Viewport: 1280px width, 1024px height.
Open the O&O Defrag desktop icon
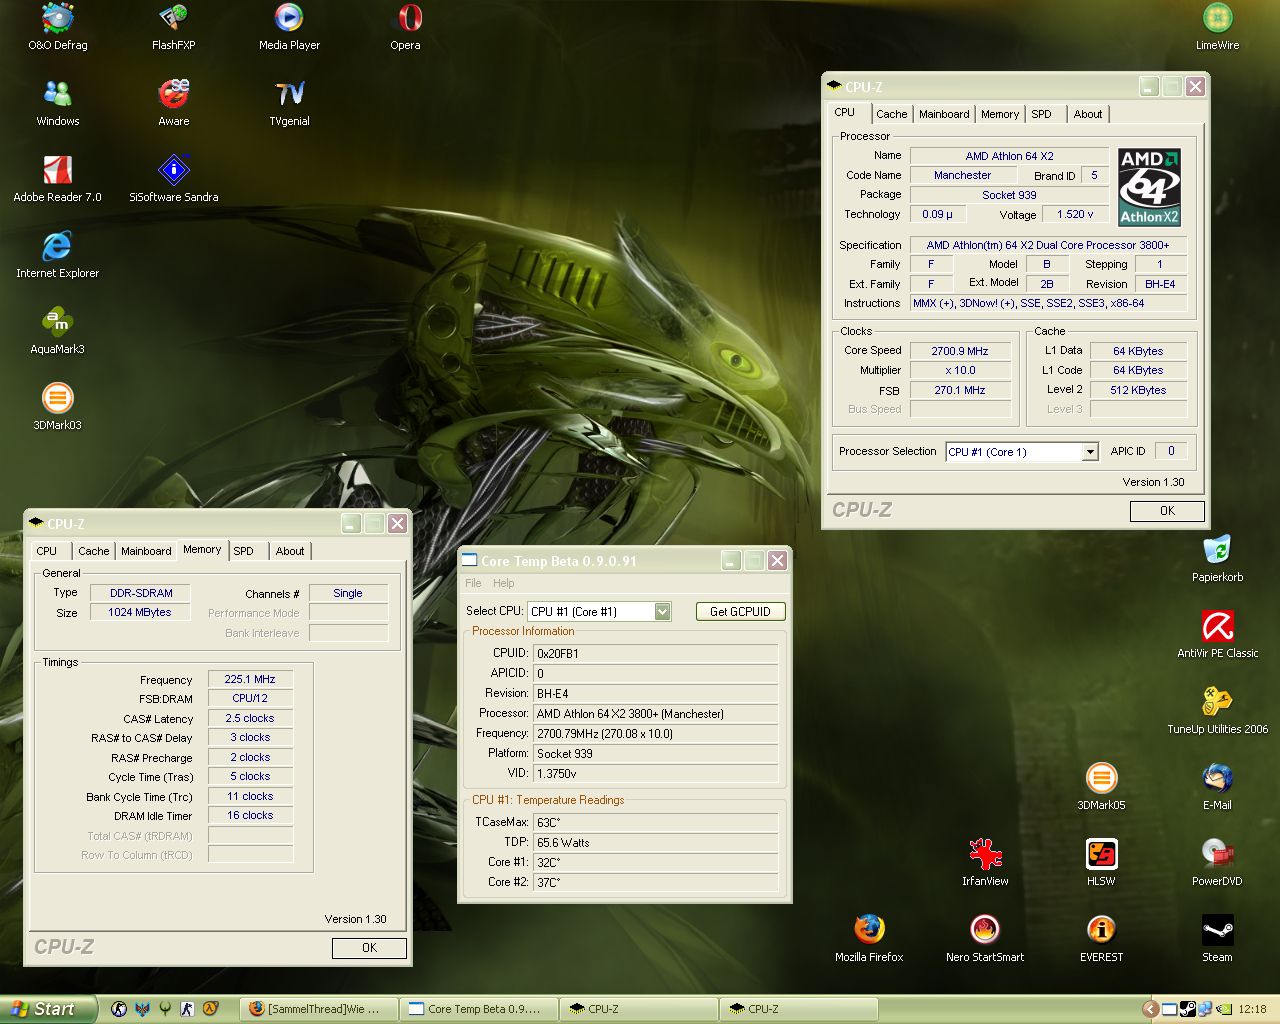tap(57, 27)
